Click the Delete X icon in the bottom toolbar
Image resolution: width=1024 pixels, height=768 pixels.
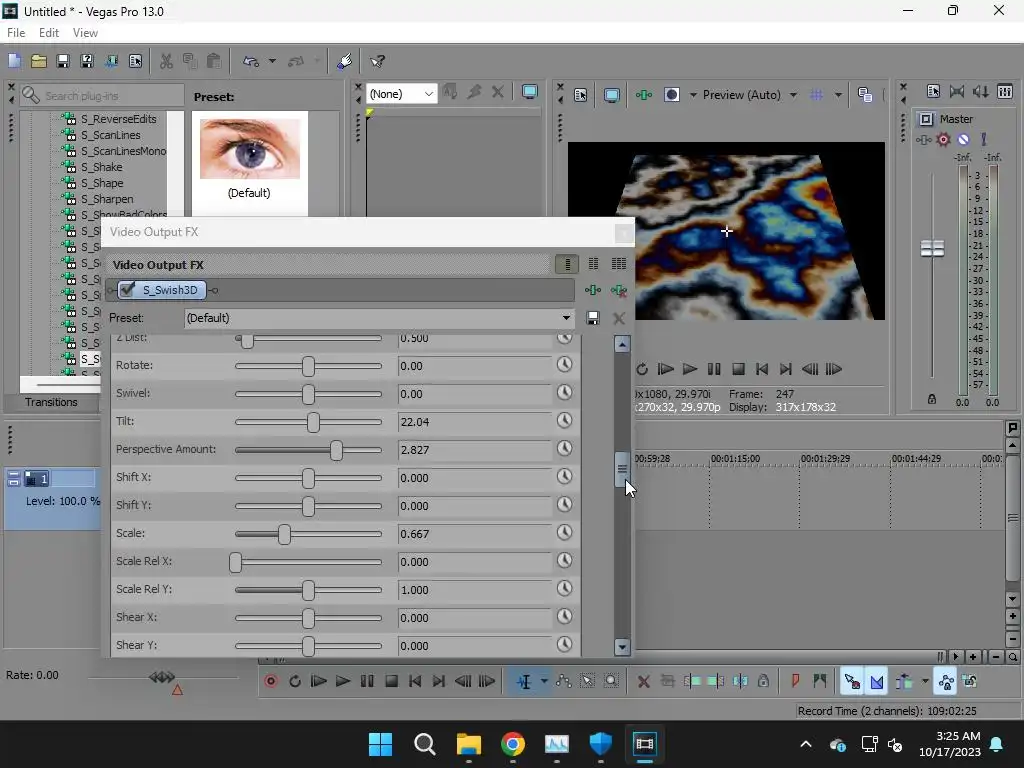[643, 681]
